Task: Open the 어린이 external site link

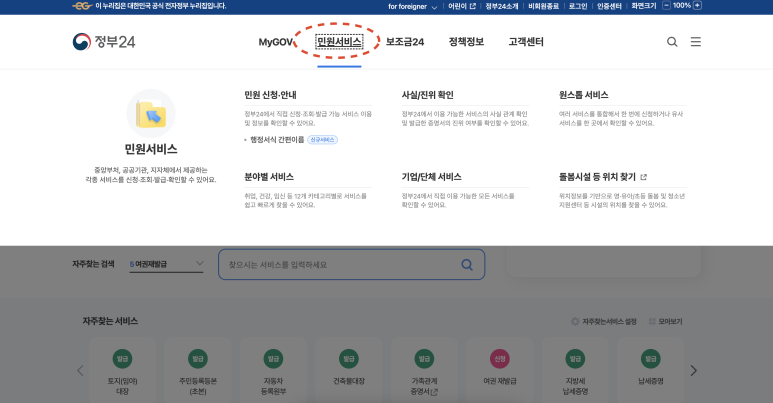Action: (x=461, y=6)
